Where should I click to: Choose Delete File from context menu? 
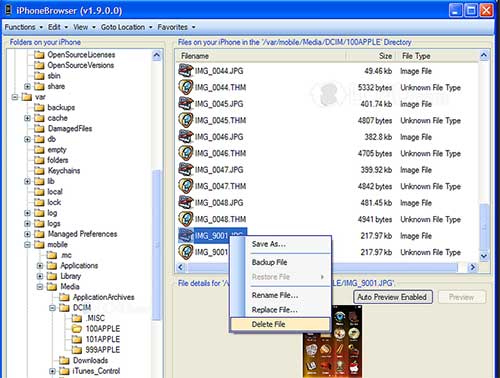pyautogui.click(x=280, y=324)
